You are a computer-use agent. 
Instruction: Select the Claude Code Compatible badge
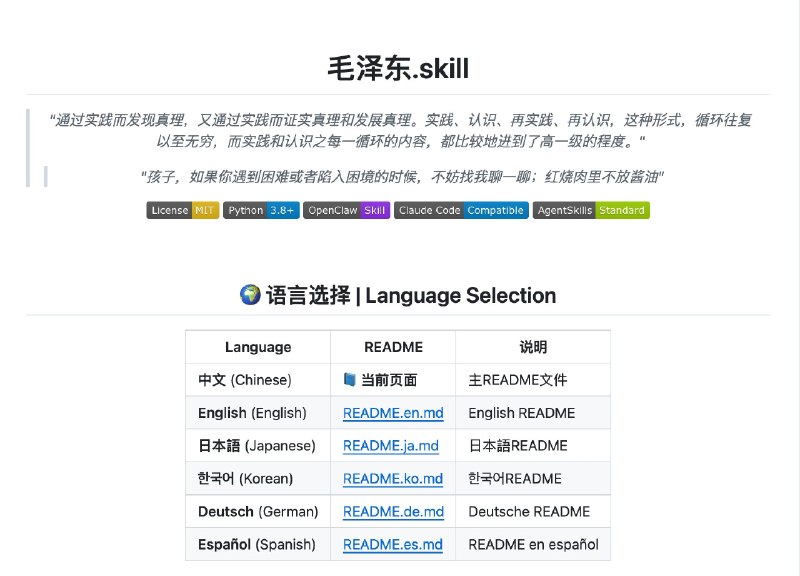460,210
